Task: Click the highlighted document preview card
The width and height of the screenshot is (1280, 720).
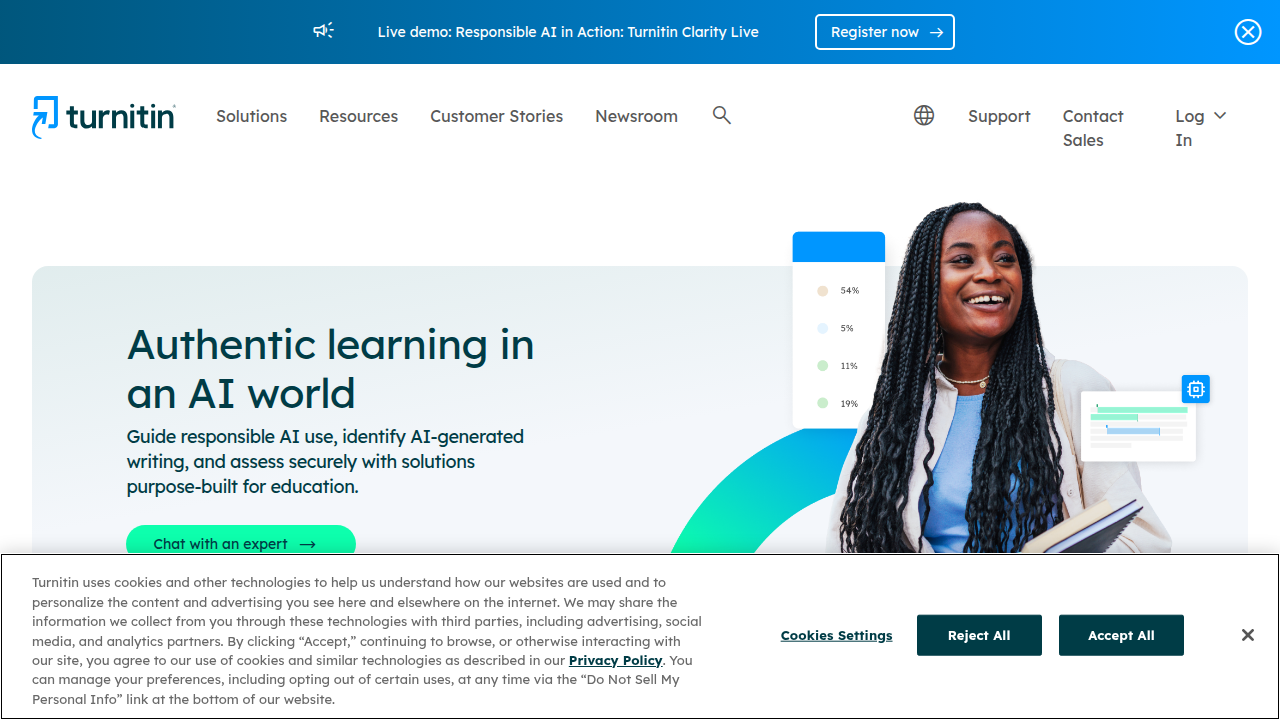Action: (1138, 426)
